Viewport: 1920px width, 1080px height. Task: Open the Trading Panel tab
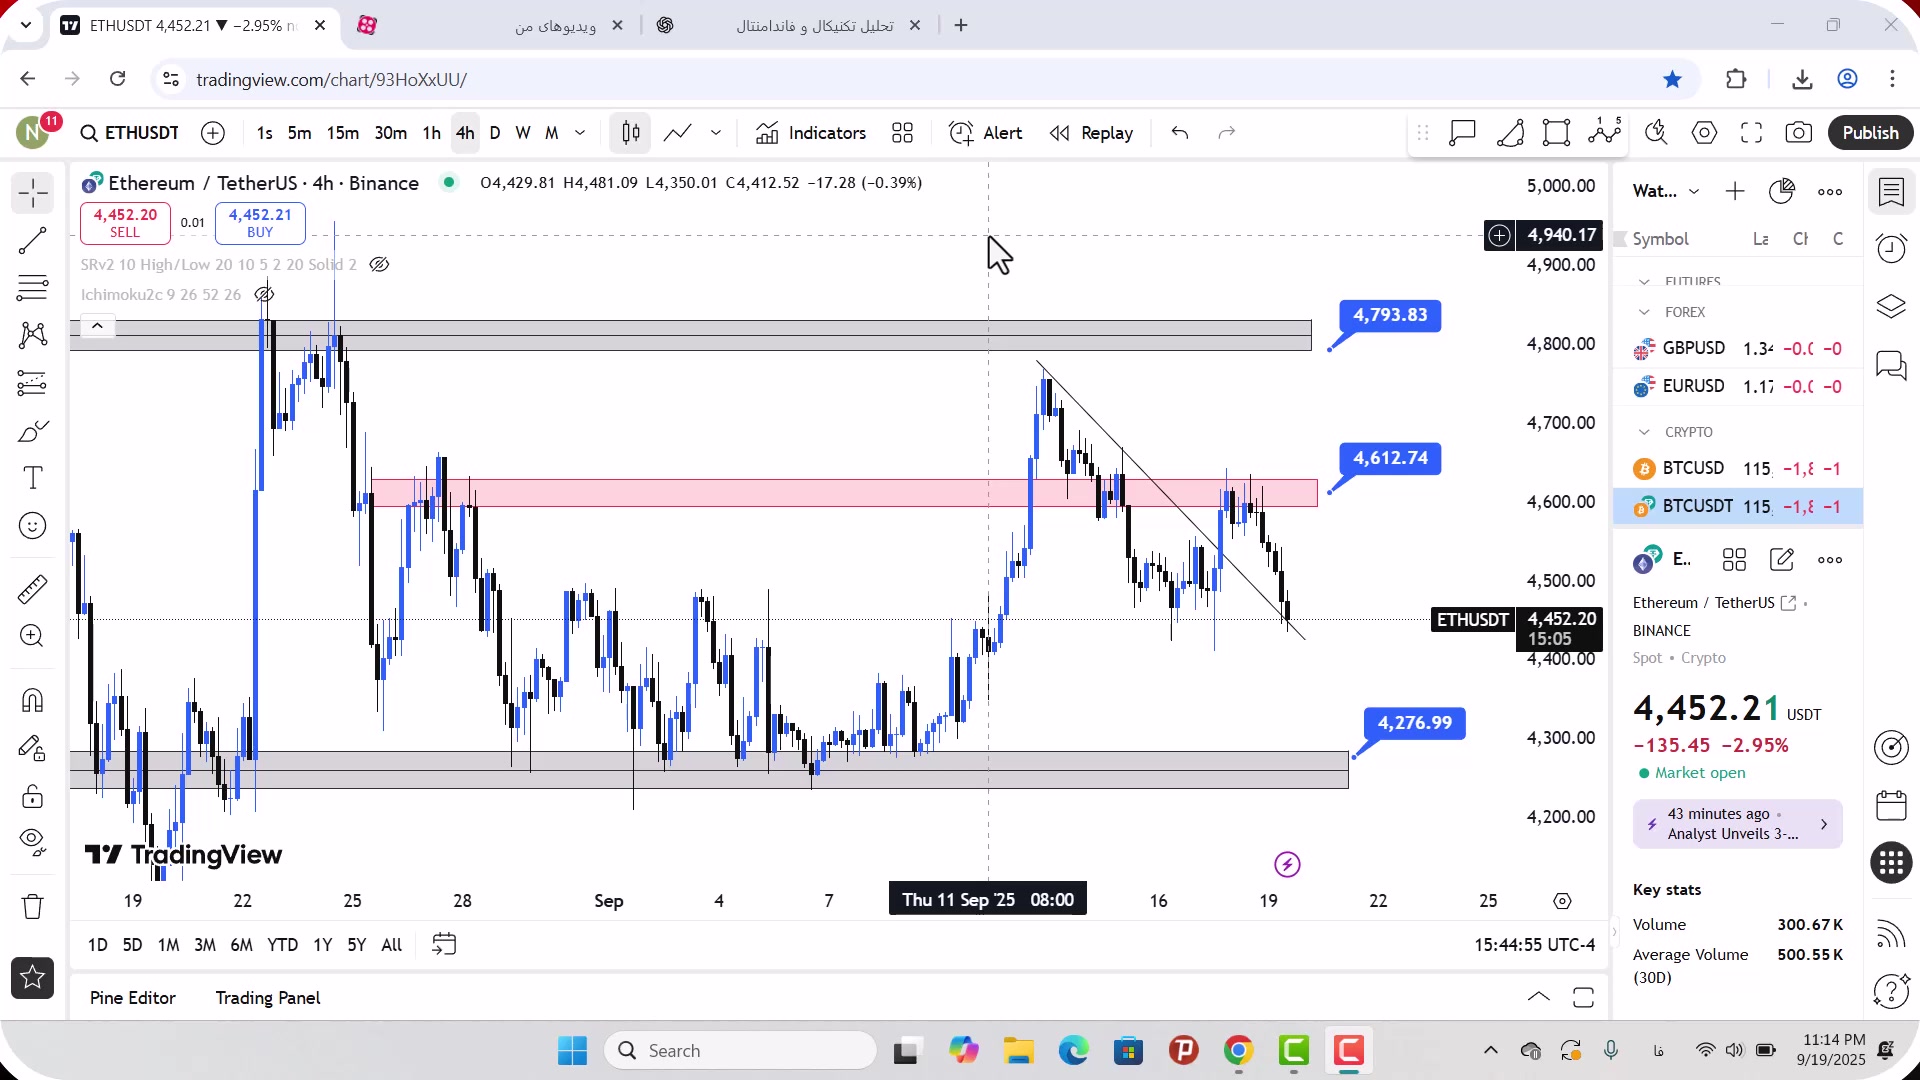pos(268,998)
